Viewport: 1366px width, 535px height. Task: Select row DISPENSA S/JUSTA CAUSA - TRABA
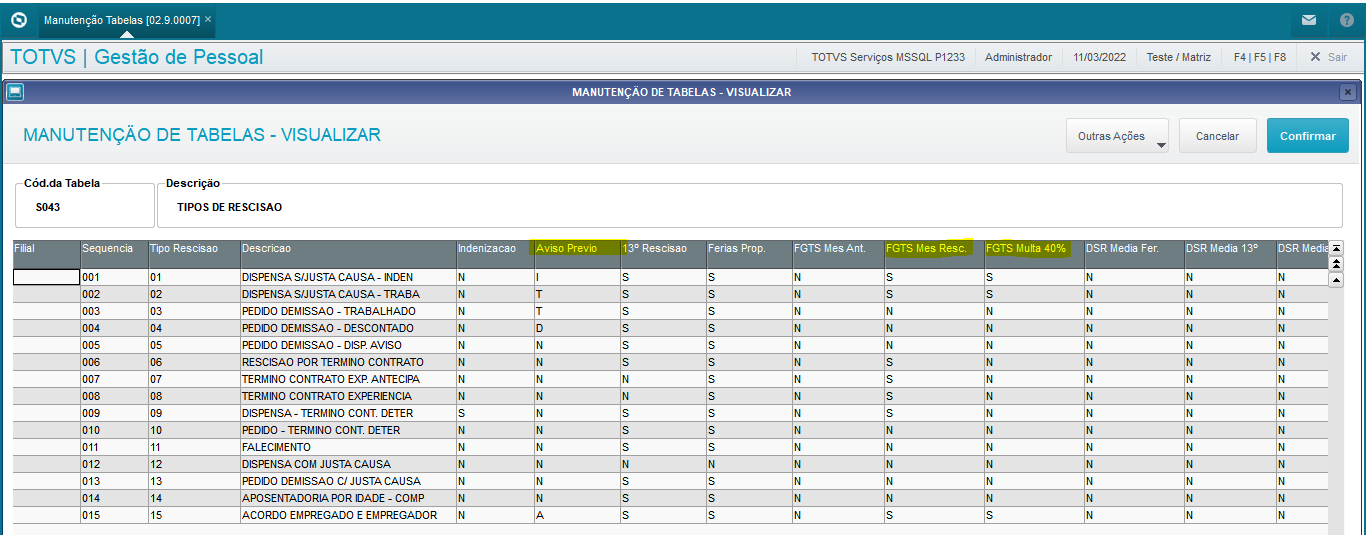pos(670,294)
